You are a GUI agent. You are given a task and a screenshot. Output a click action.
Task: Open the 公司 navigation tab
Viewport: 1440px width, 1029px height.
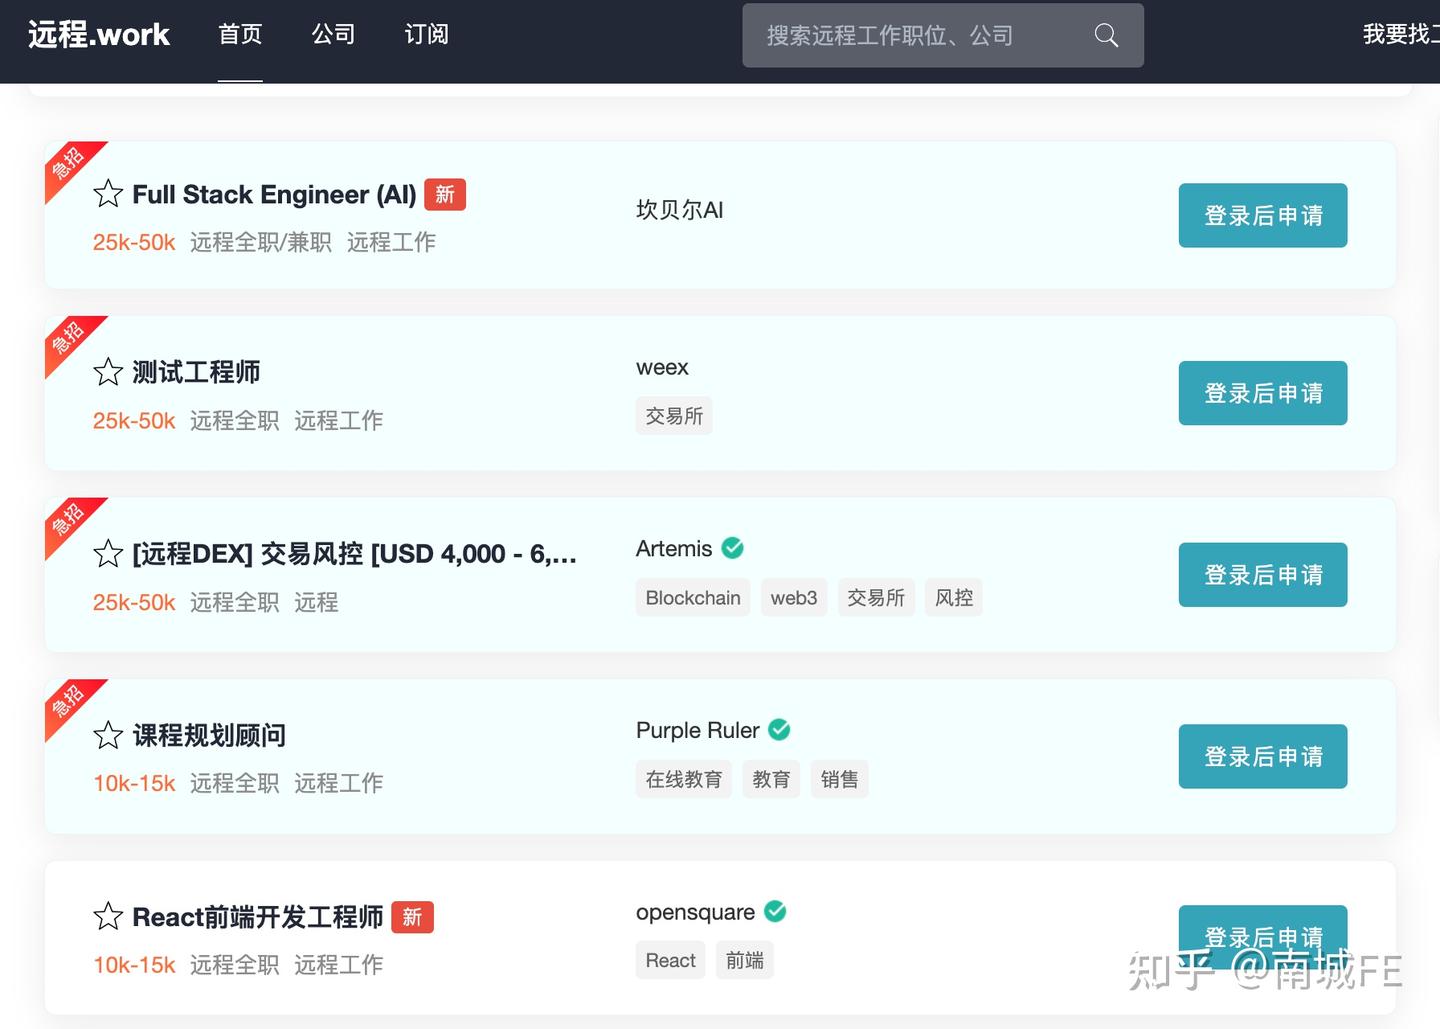(333, 34)
